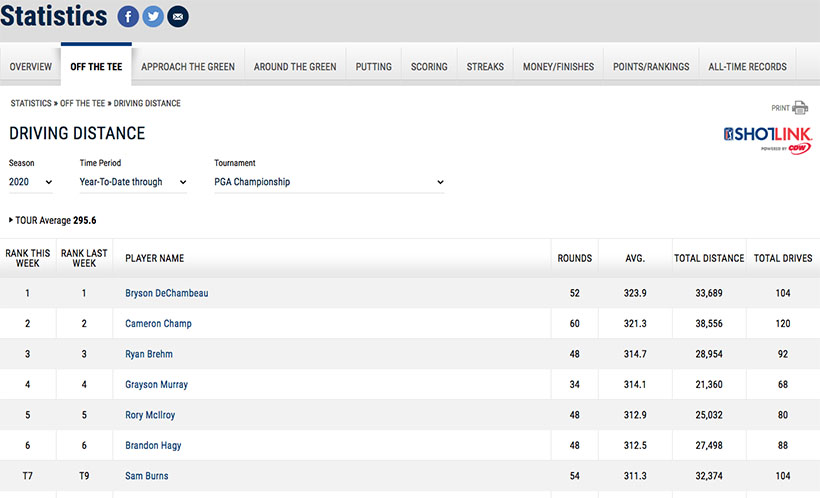
Task: Expand the TOUR Average disclosure triangle
Action: coord(11,220)
